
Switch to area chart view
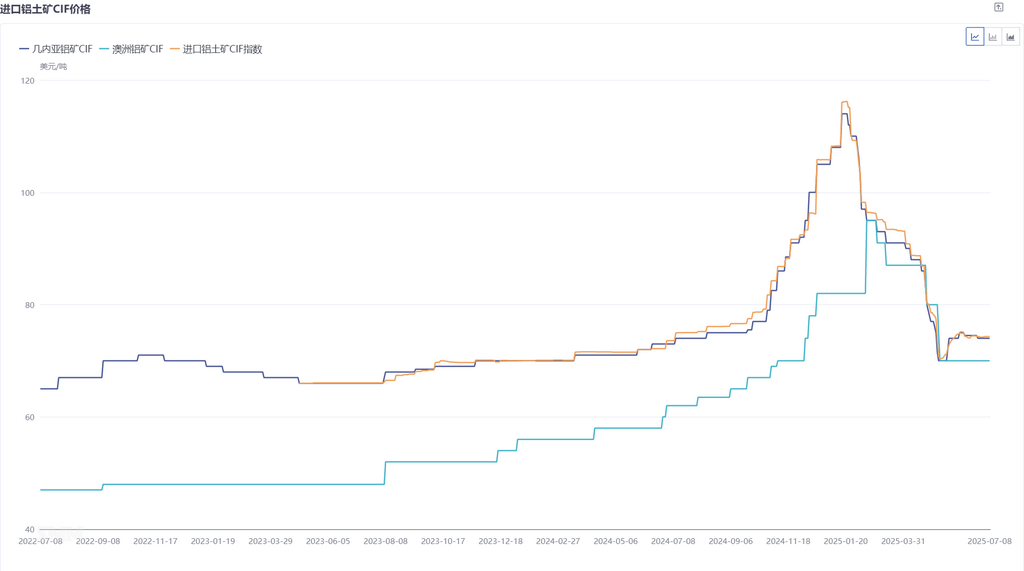click(1011, 37)
